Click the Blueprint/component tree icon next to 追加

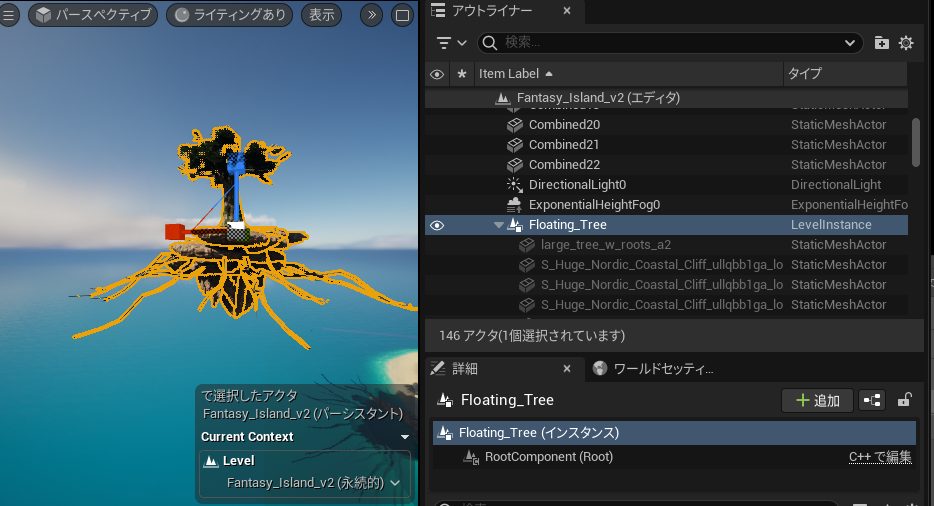pyautogui.click(x=872, y=400)
